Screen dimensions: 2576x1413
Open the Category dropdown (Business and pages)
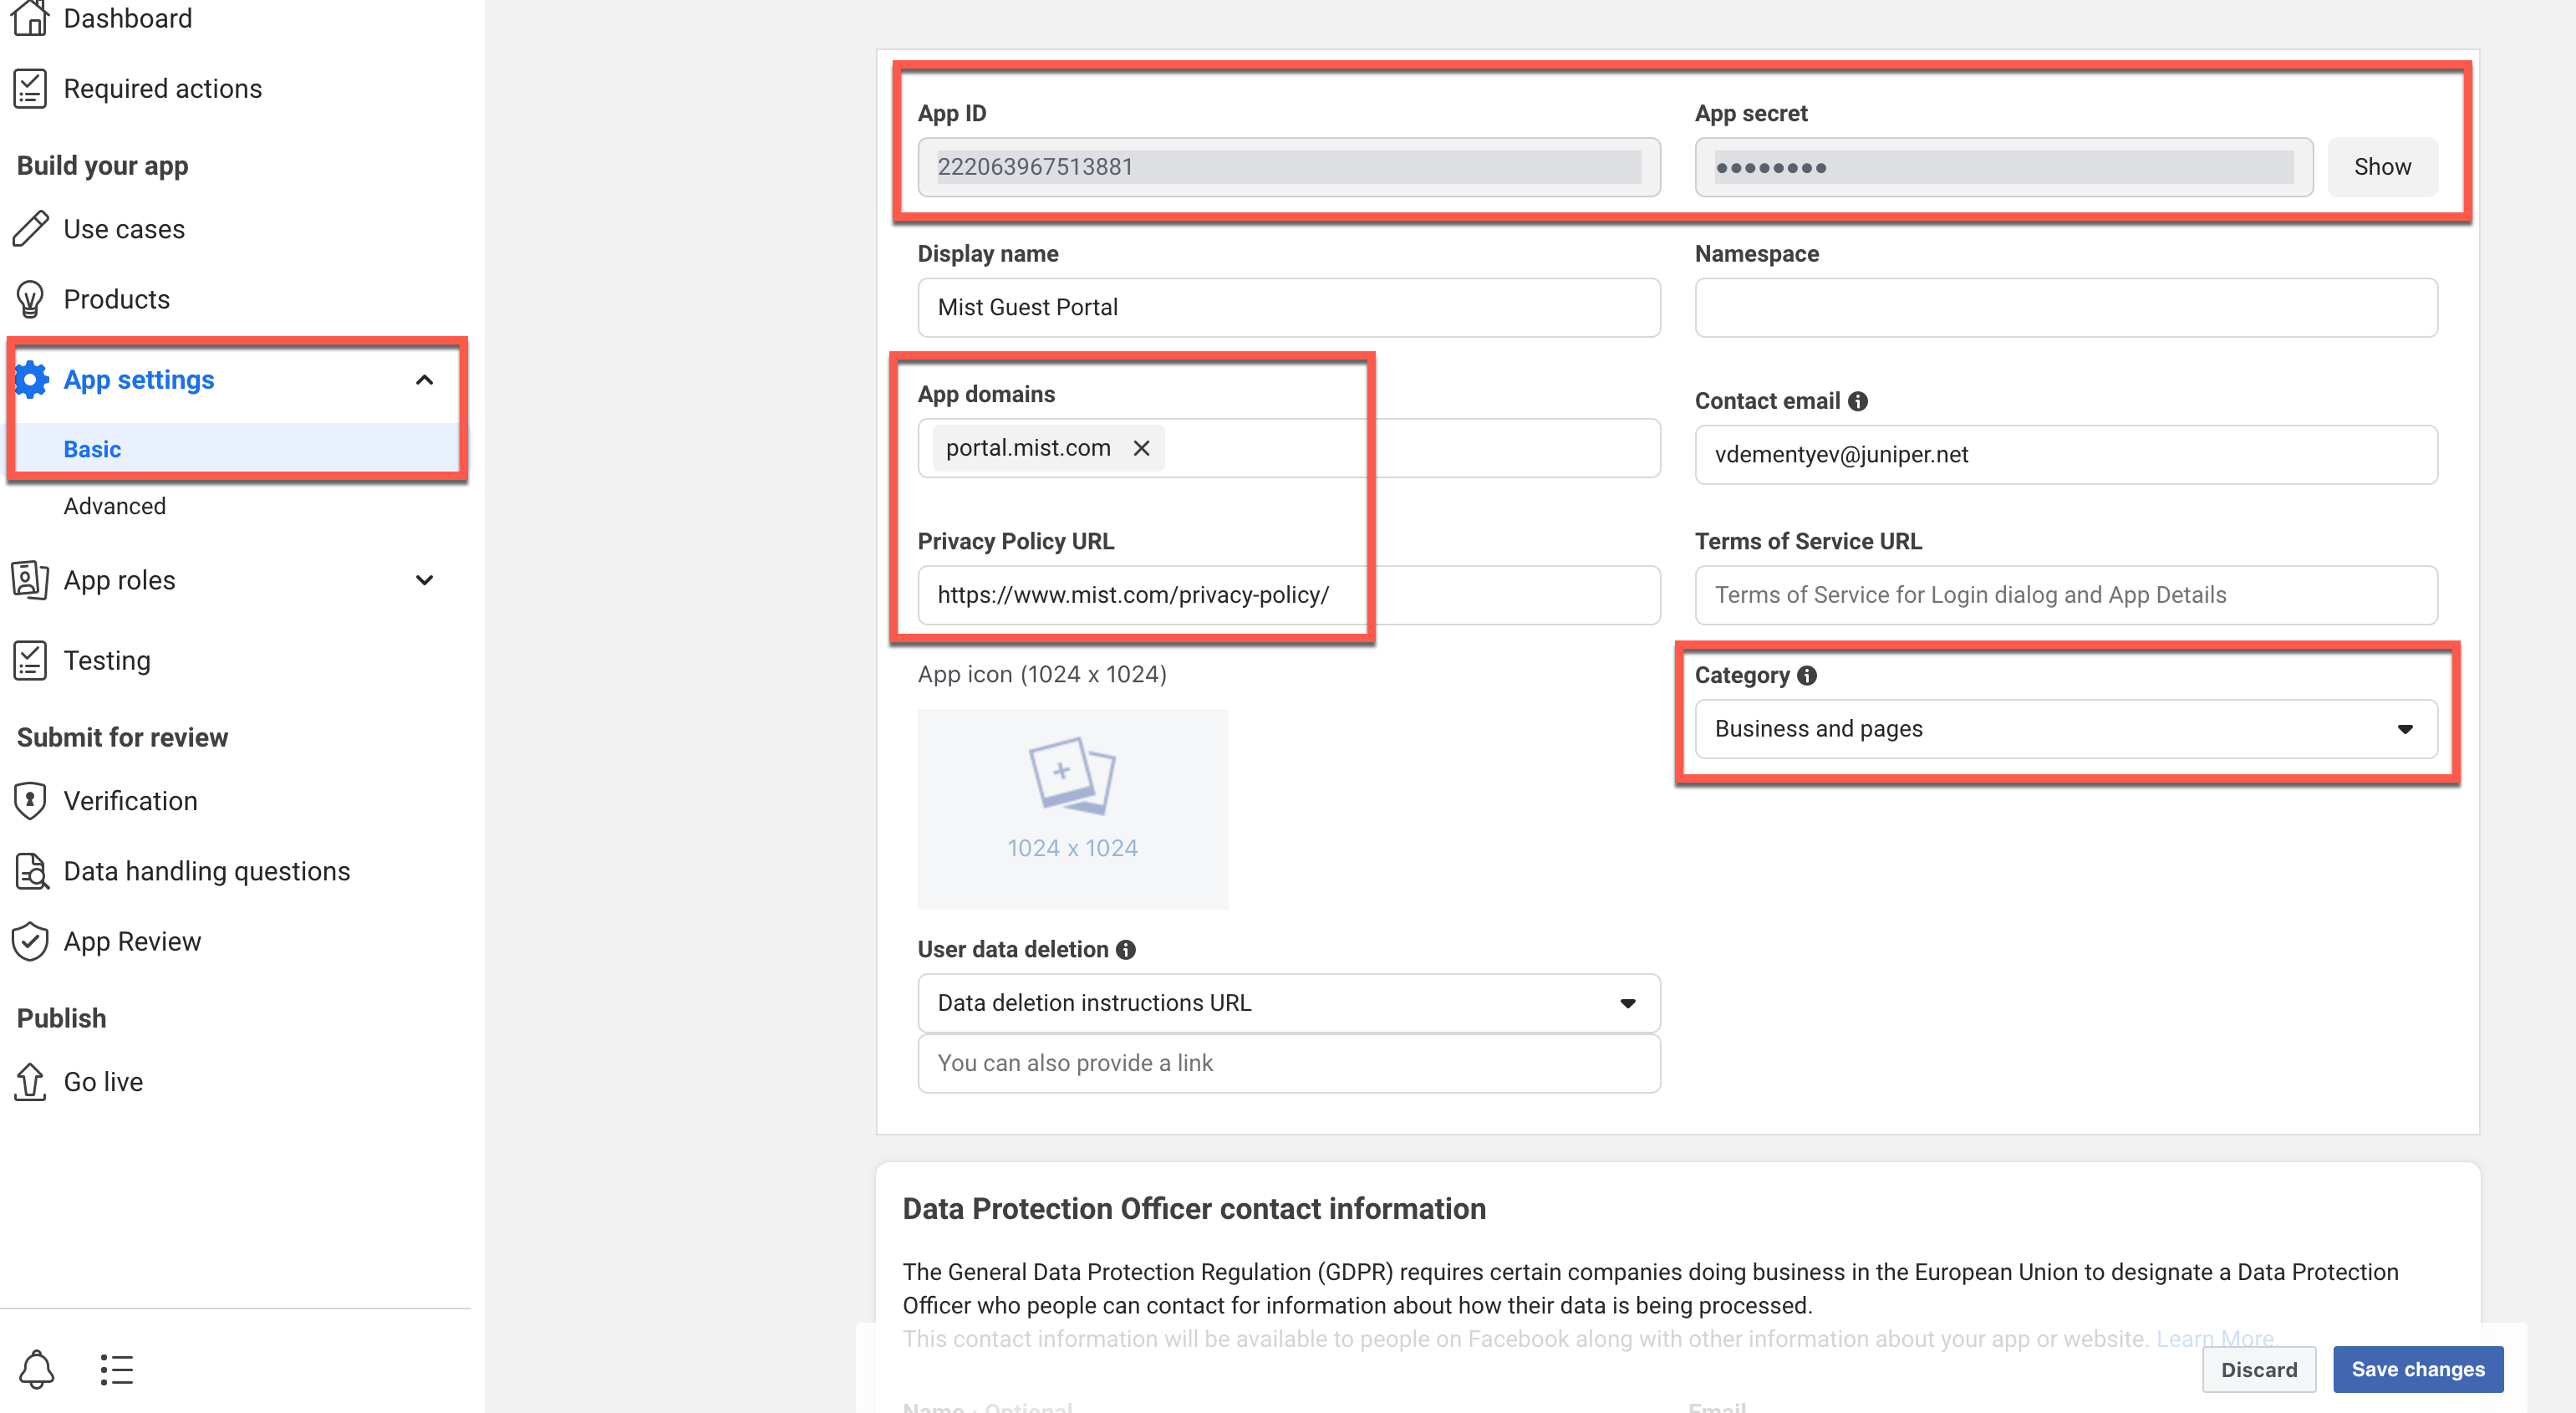[2066, 729]
